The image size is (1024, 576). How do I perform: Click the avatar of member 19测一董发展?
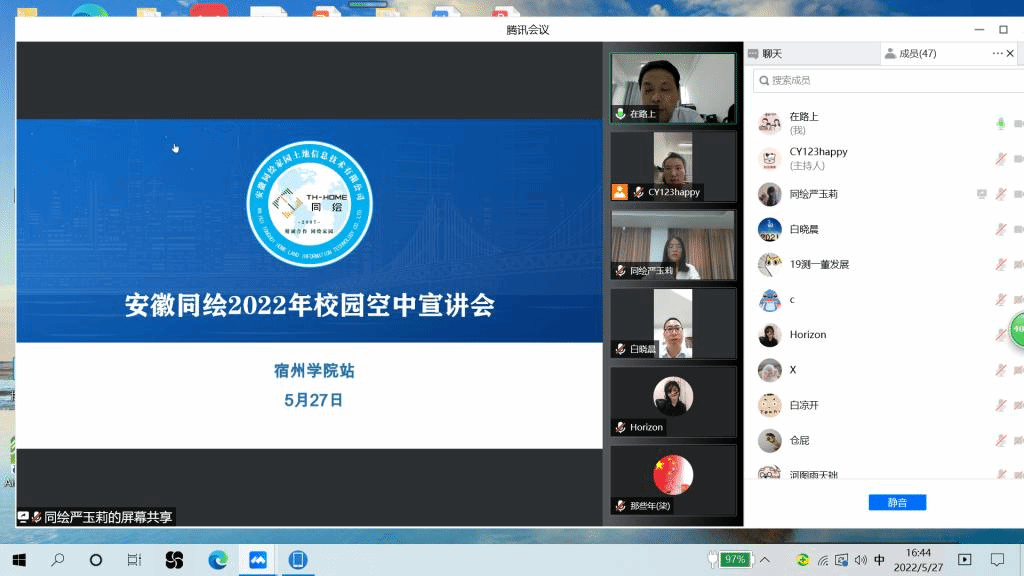[x=769, y=265]
